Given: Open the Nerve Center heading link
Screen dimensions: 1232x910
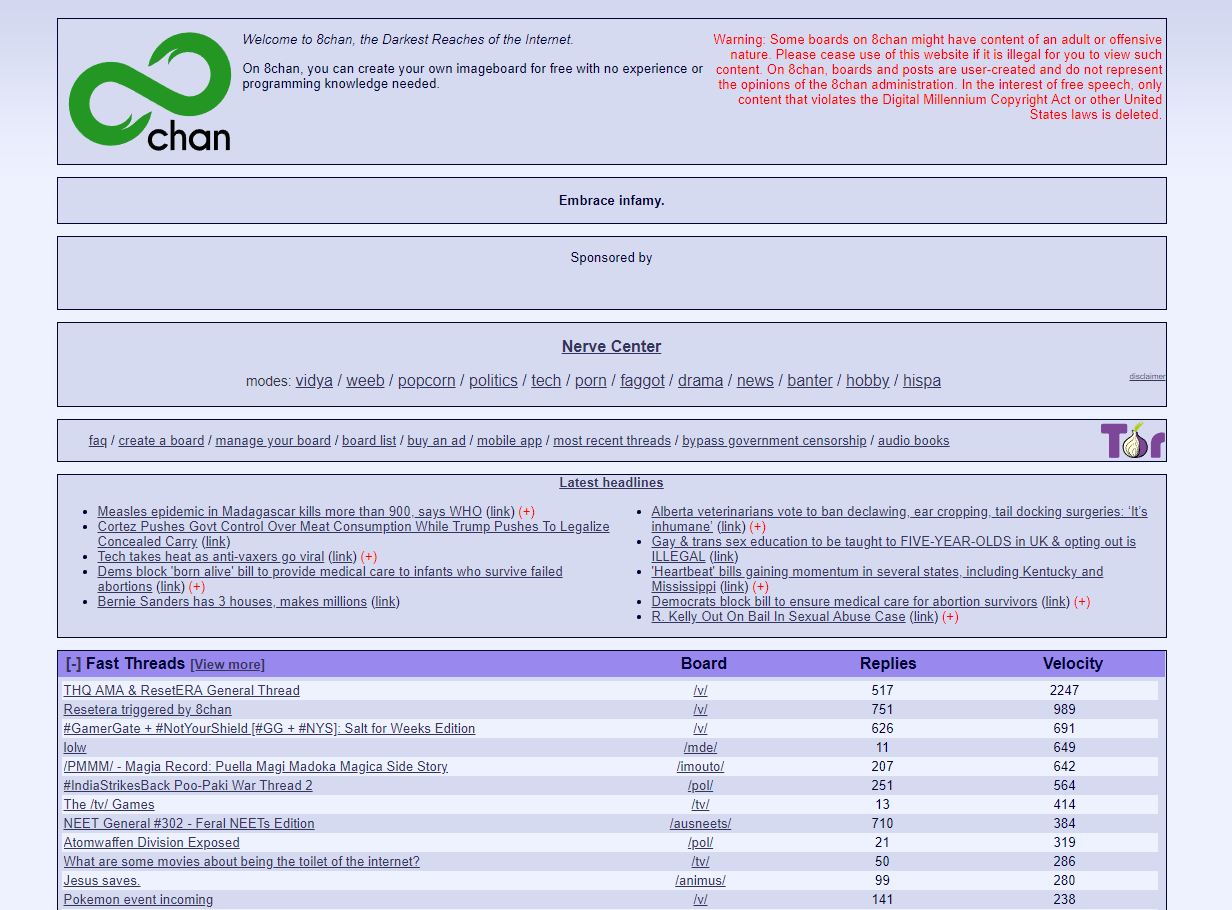Looking at the screenshot, I should click(x=611, y=347).
